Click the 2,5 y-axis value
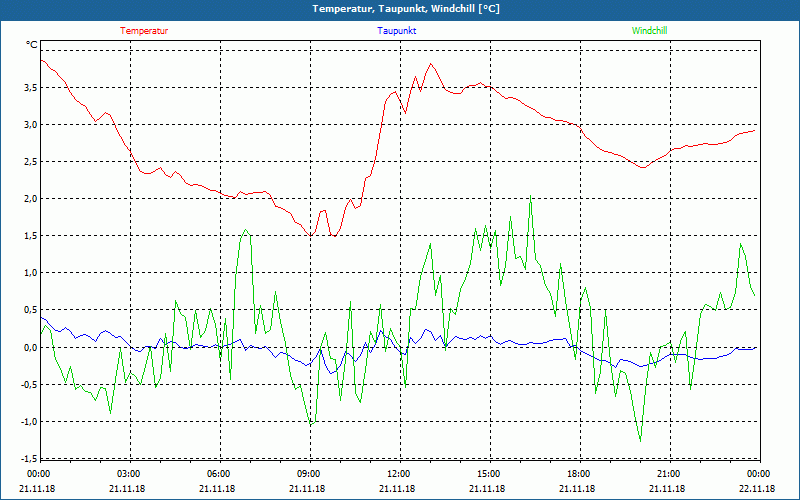800x500 pixels. click(31, 162)
